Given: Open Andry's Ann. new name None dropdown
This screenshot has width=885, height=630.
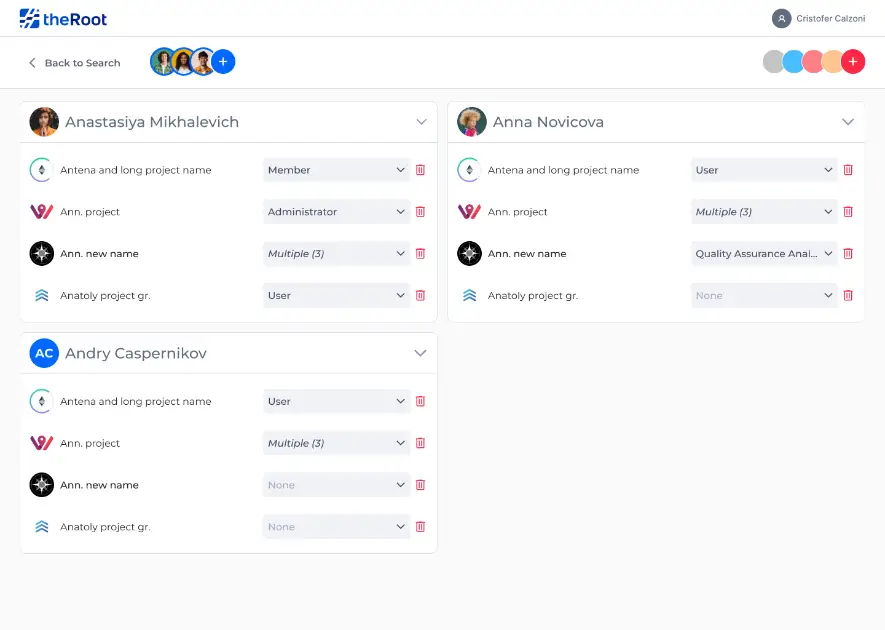Looking at the screenshot, I should pos(336,485).
